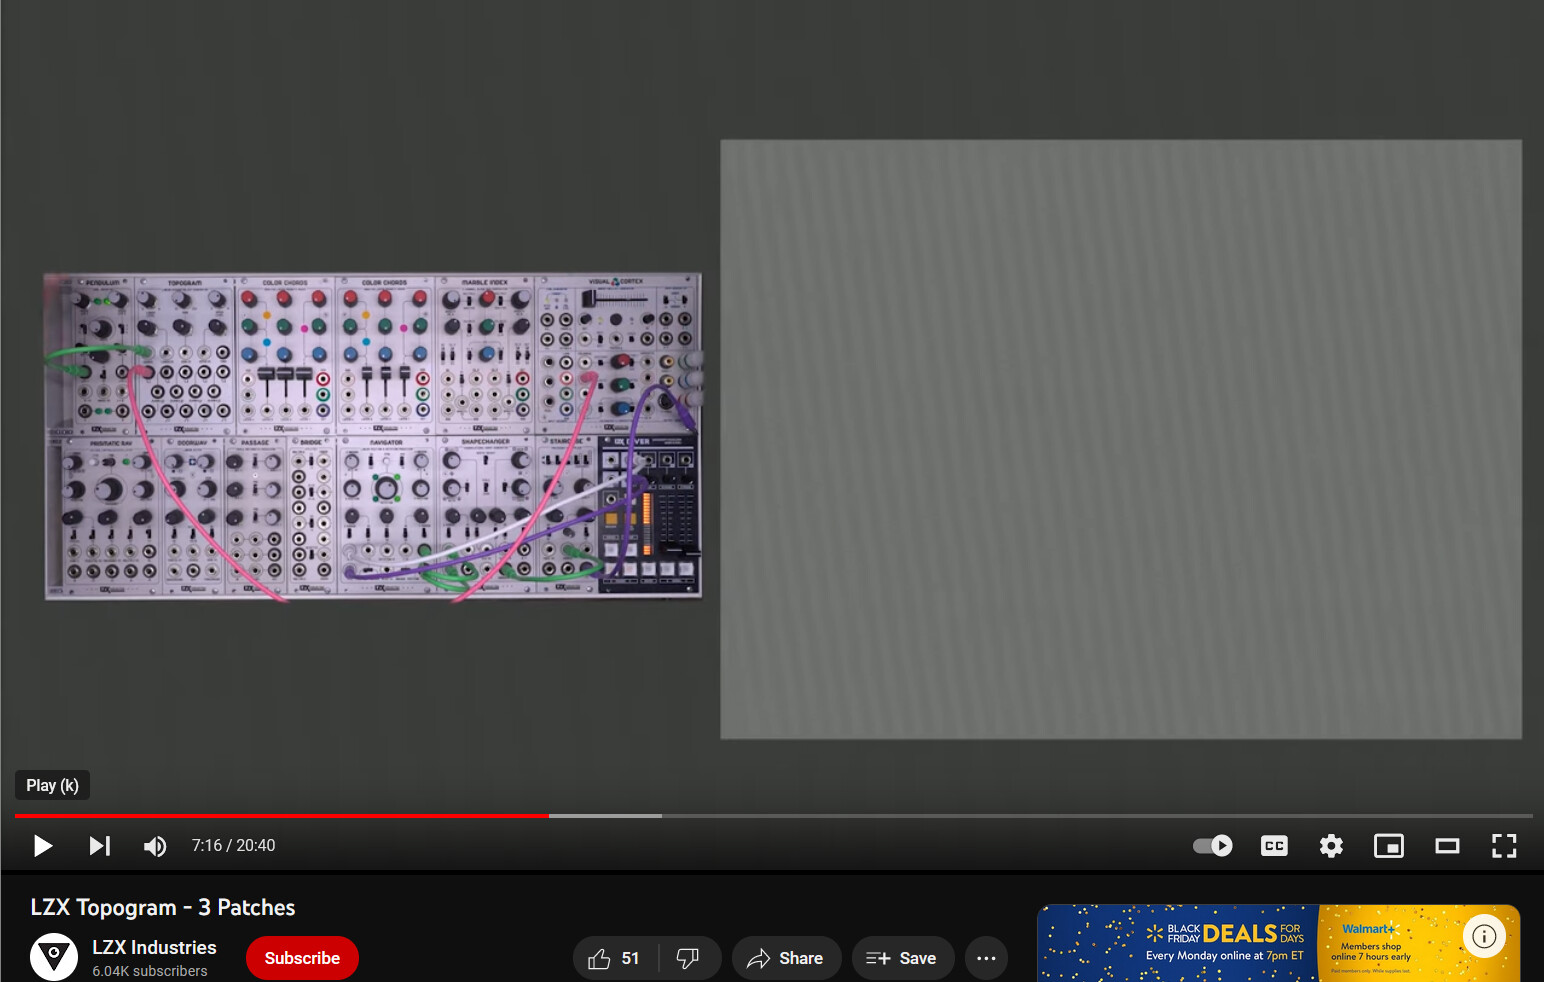Image resolution: width=1544 pixels, height=982 pixels.
Task: Toggle the autoplay switch
Action: pyautogui.click(x=1213, y=846)
